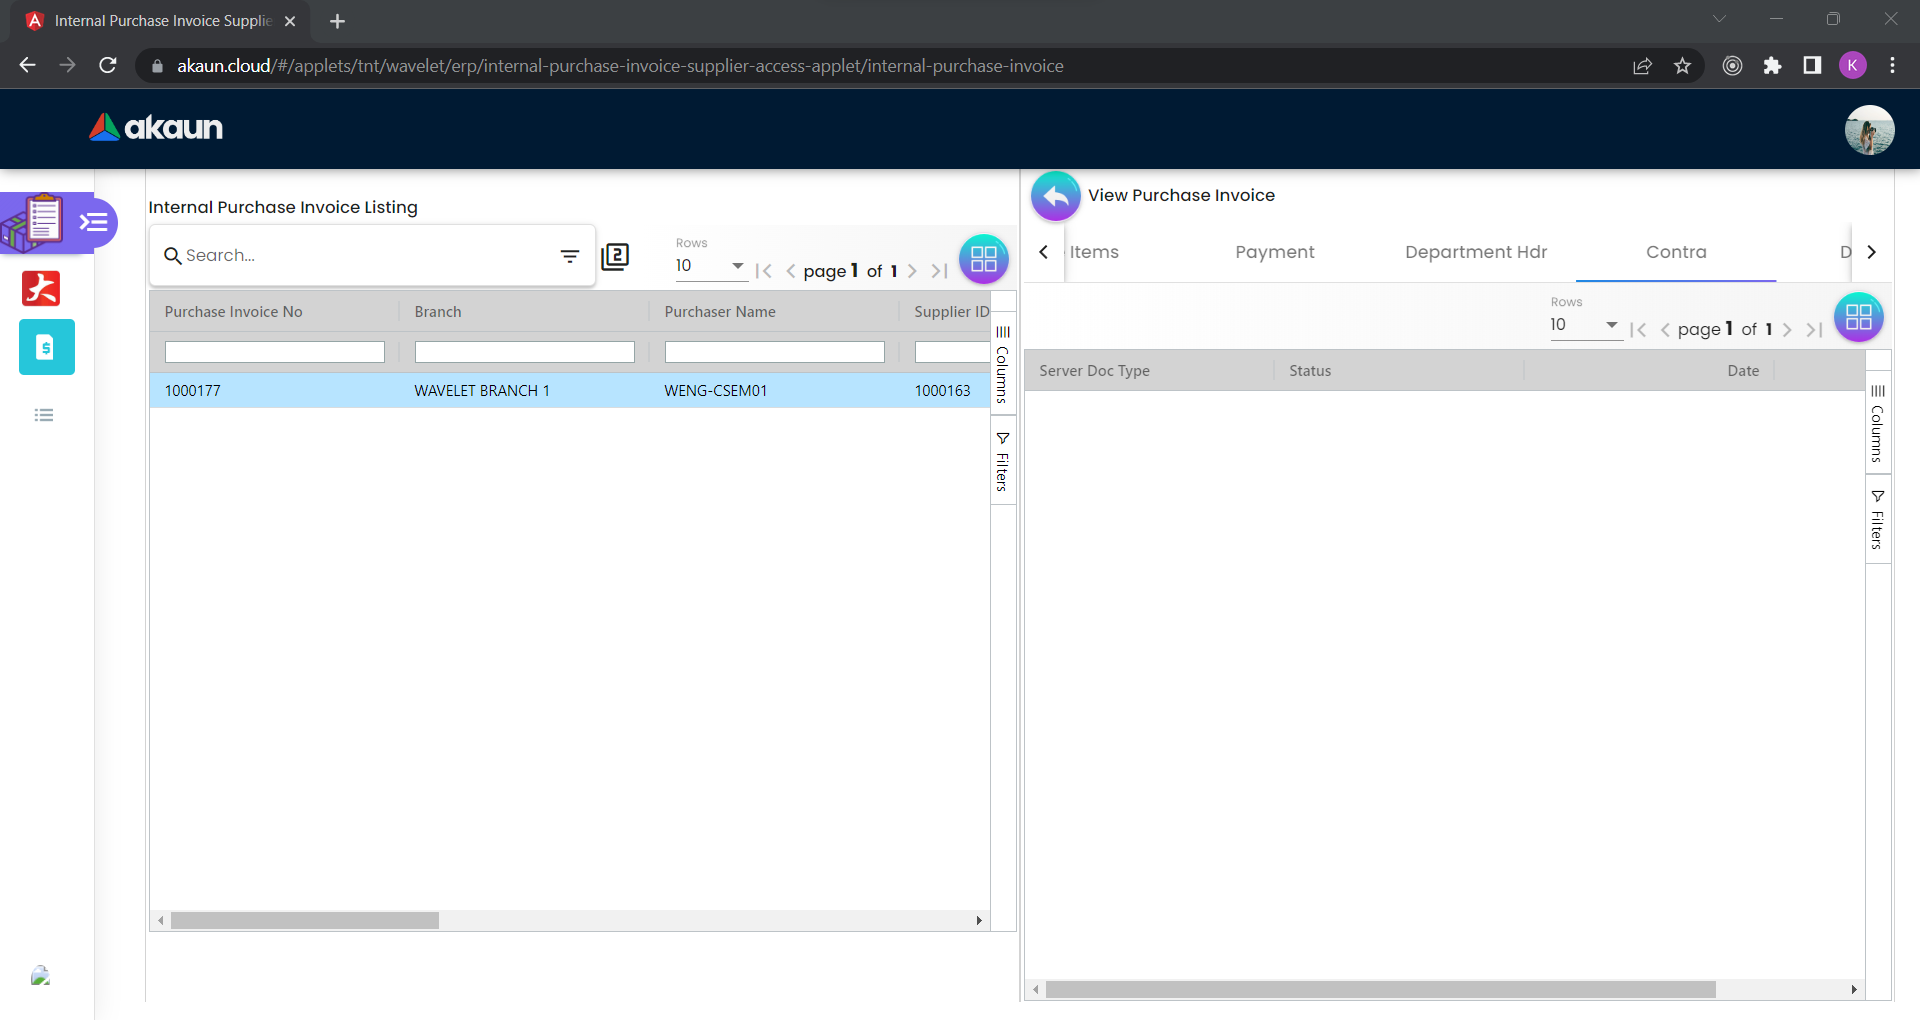1920x1020 pixels.
Task: Switch to the Payment tab
Action: click(1274, 252)
